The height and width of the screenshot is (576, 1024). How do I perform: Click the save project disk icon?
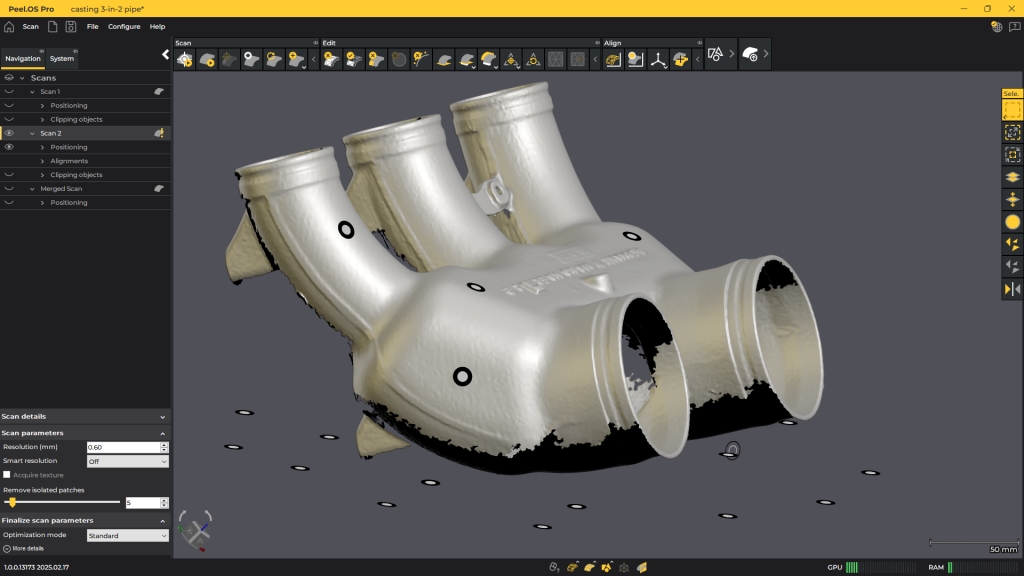71,26
